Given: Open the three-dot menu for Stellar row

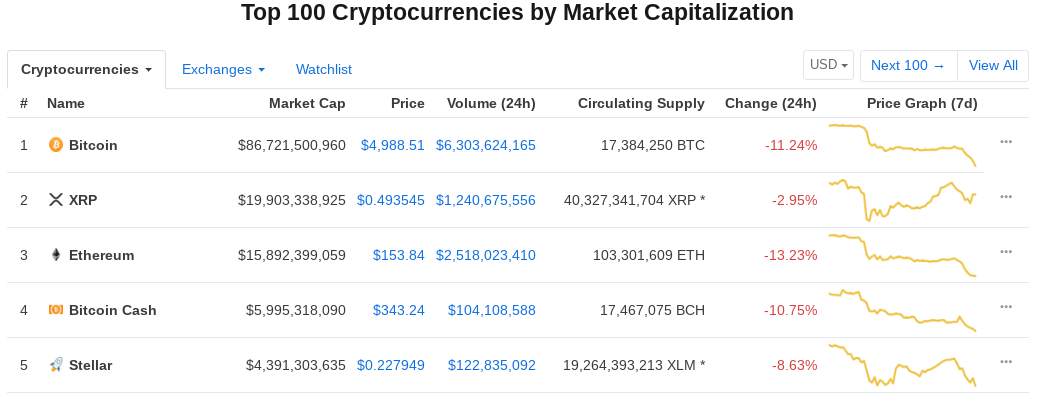Looking at the screenshot, I should click(x=1006, y=362).
